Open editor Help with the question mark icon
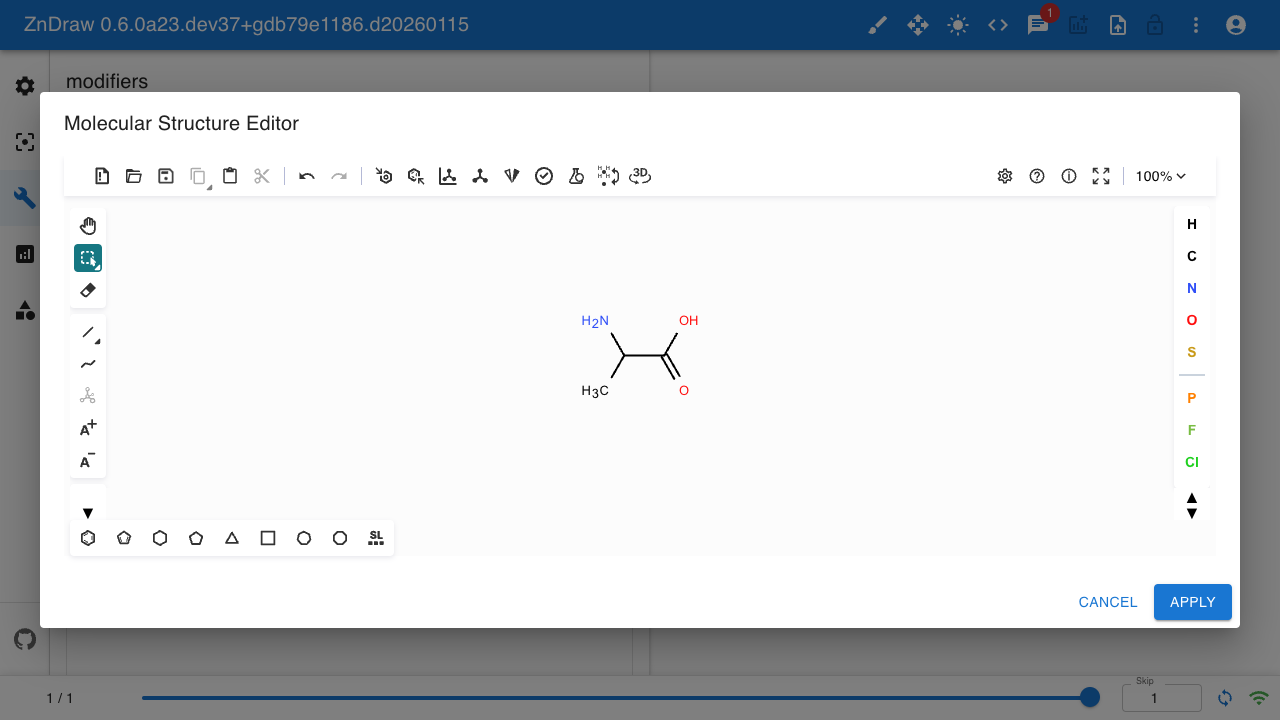Screen dimensions: 1280x720 coord(1037,176)
